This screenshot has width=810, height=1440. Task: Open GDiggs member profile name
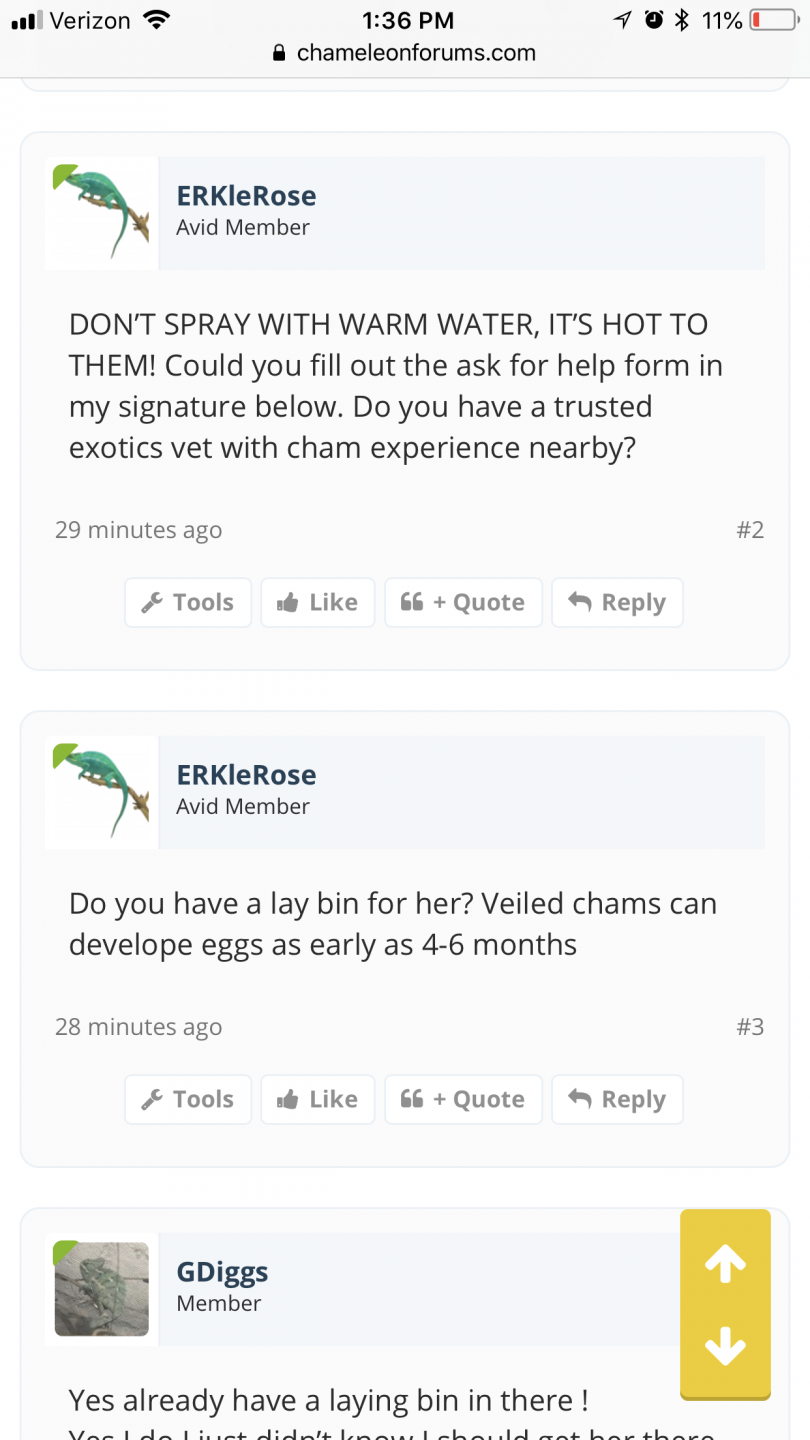click(222, 1271)
